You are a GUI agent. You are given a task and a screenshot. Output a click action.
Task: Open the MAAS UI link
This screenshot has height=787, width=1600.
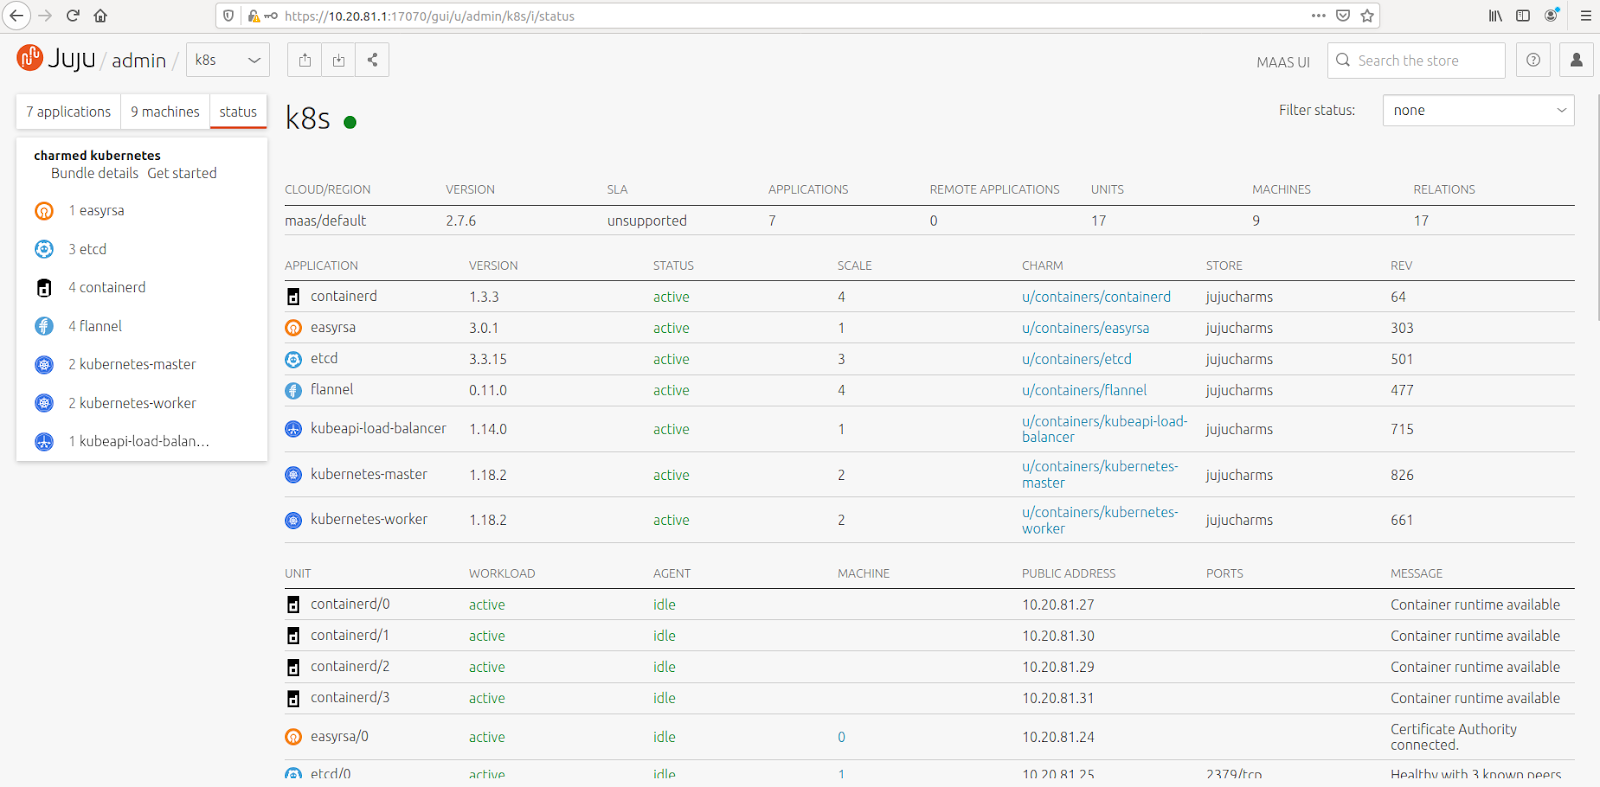tap(1283, 62)
